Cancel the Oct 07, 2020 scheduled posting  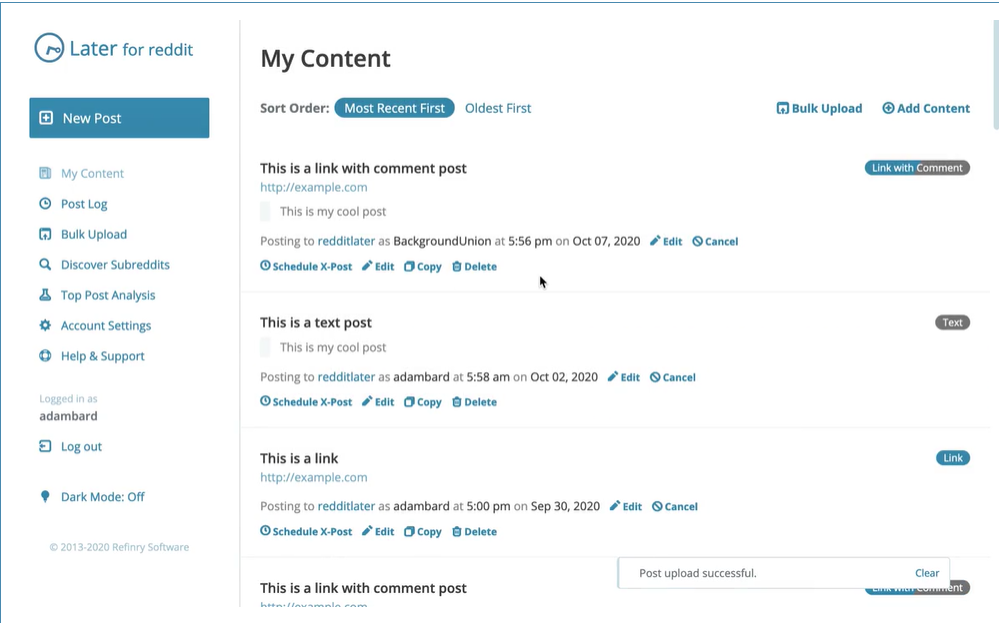pyautogui.click(x=715, y=241)
